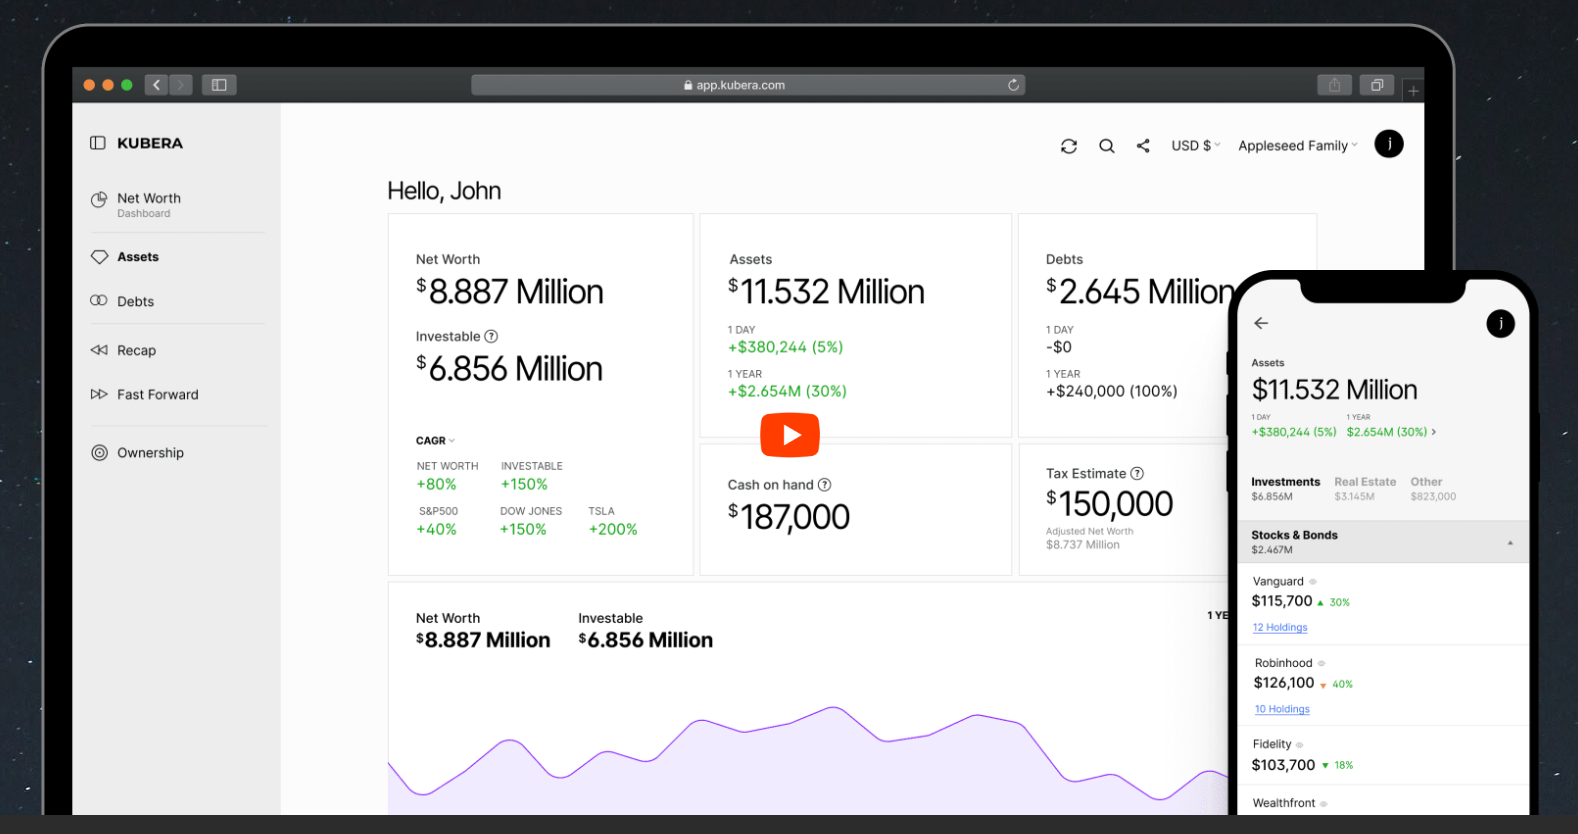Viewport: 1578px width, 834px height.
Task: Click the refresh sync icon in header
Action: [1069, 146]
